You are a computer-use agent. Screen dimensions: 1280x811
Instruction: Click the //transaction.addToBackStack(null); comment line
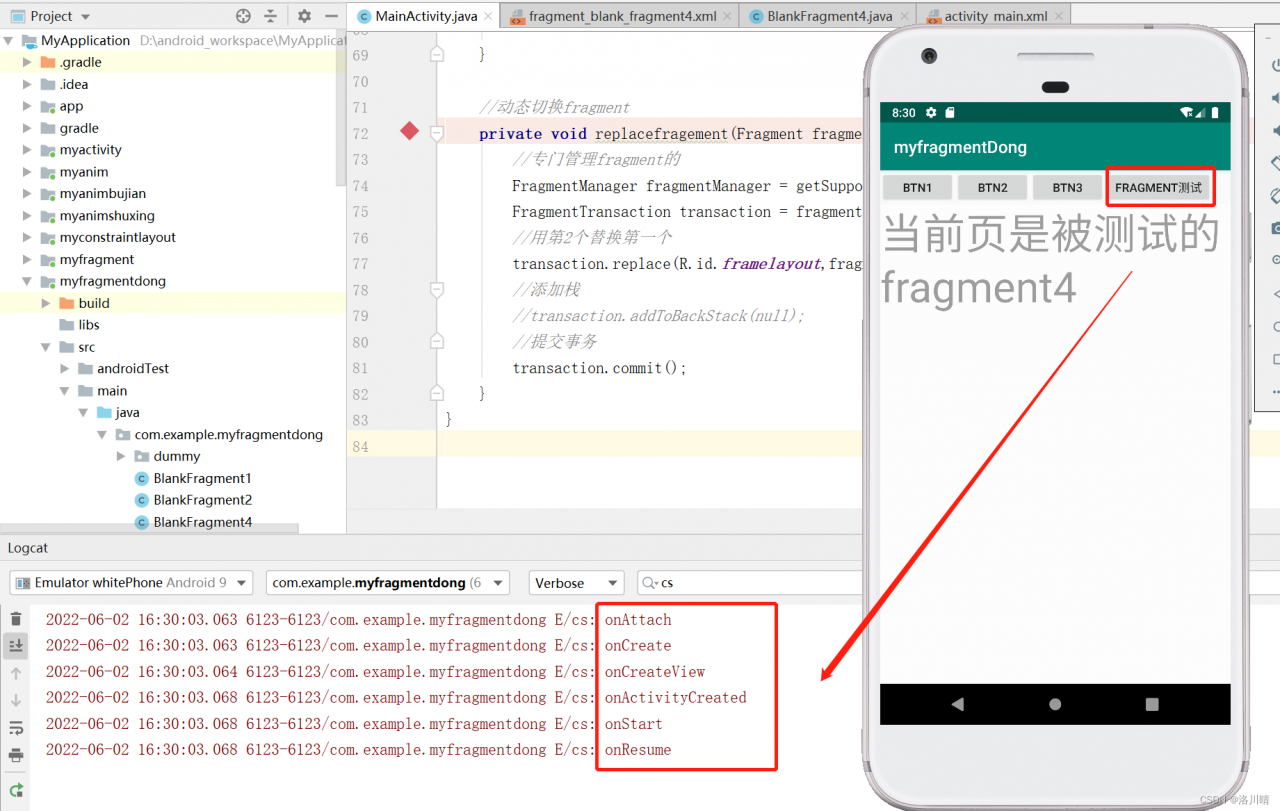(658, 316)
